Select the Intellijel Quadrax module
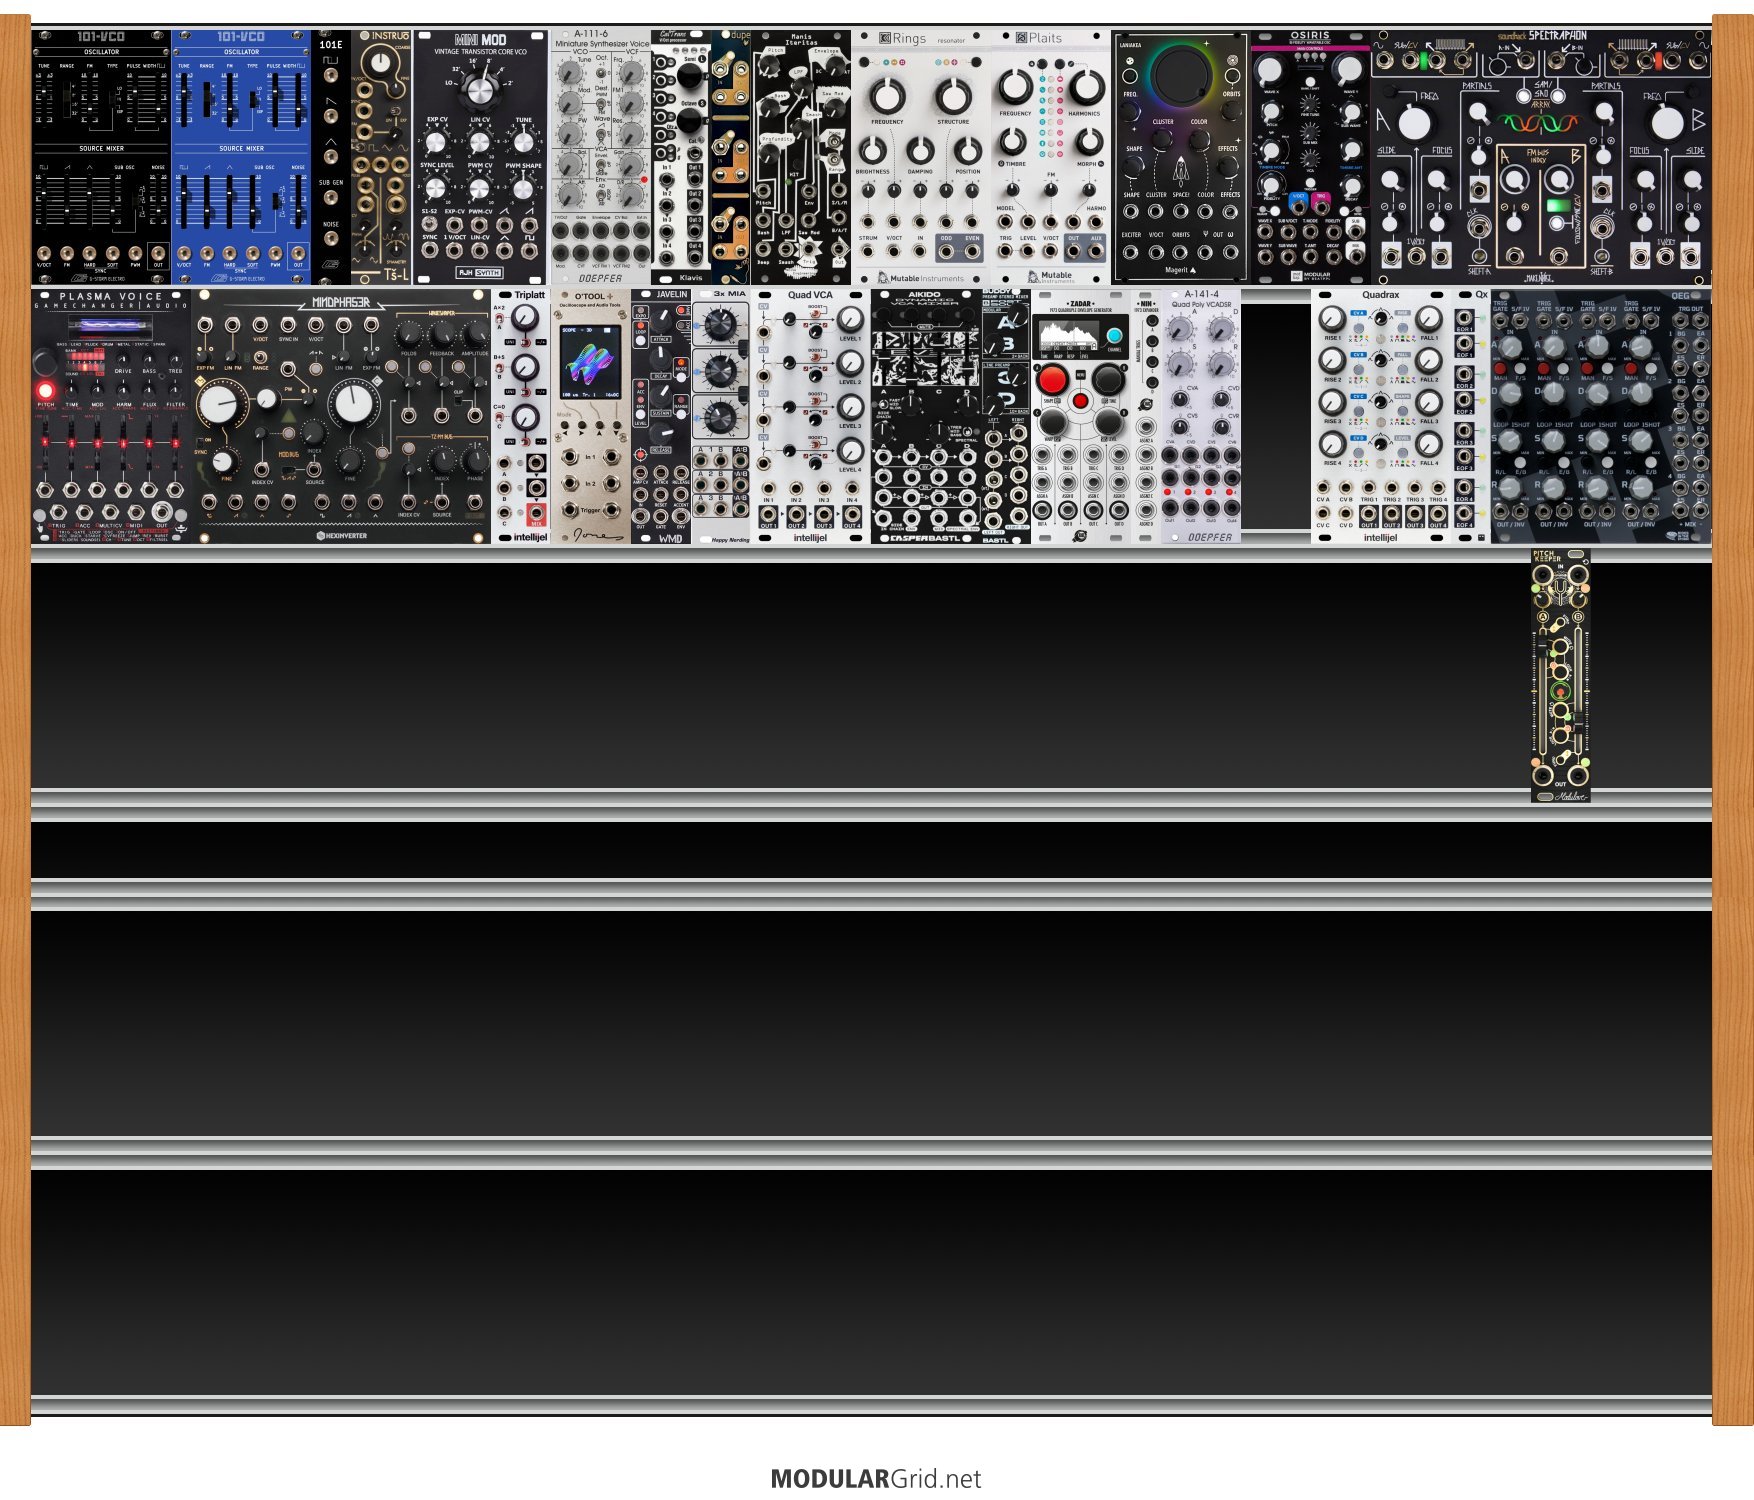The width and height of the screenshot is (1754, 1500). pos(1381,417)
